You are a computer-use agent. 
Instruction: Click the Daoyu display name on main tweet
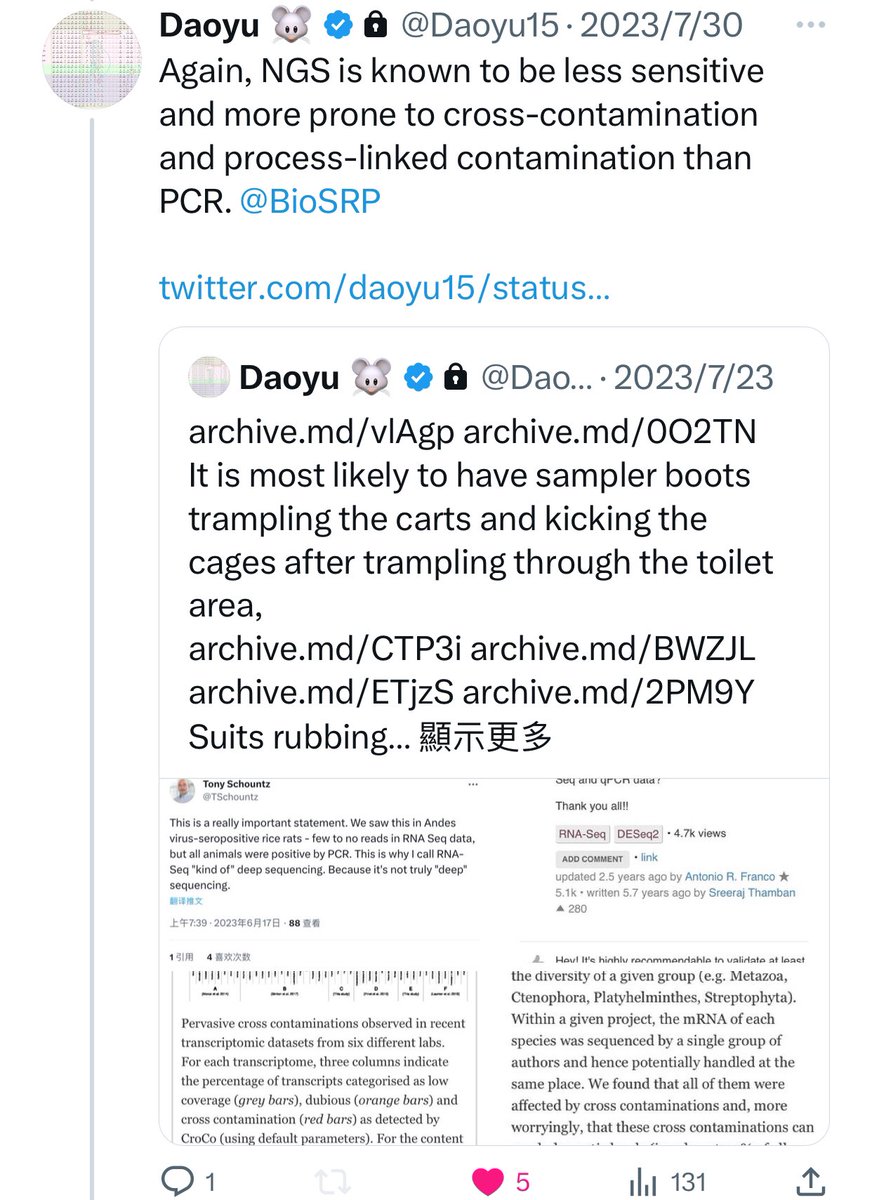coord(209,28)
